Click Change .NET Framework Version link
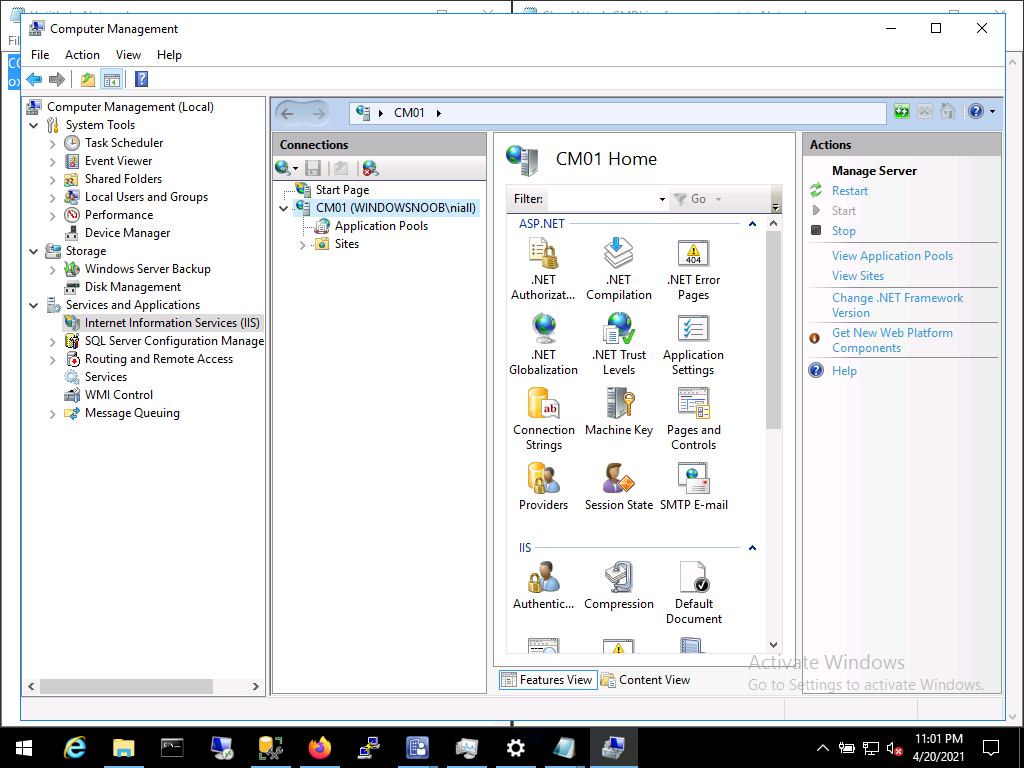 pos(897,305)
